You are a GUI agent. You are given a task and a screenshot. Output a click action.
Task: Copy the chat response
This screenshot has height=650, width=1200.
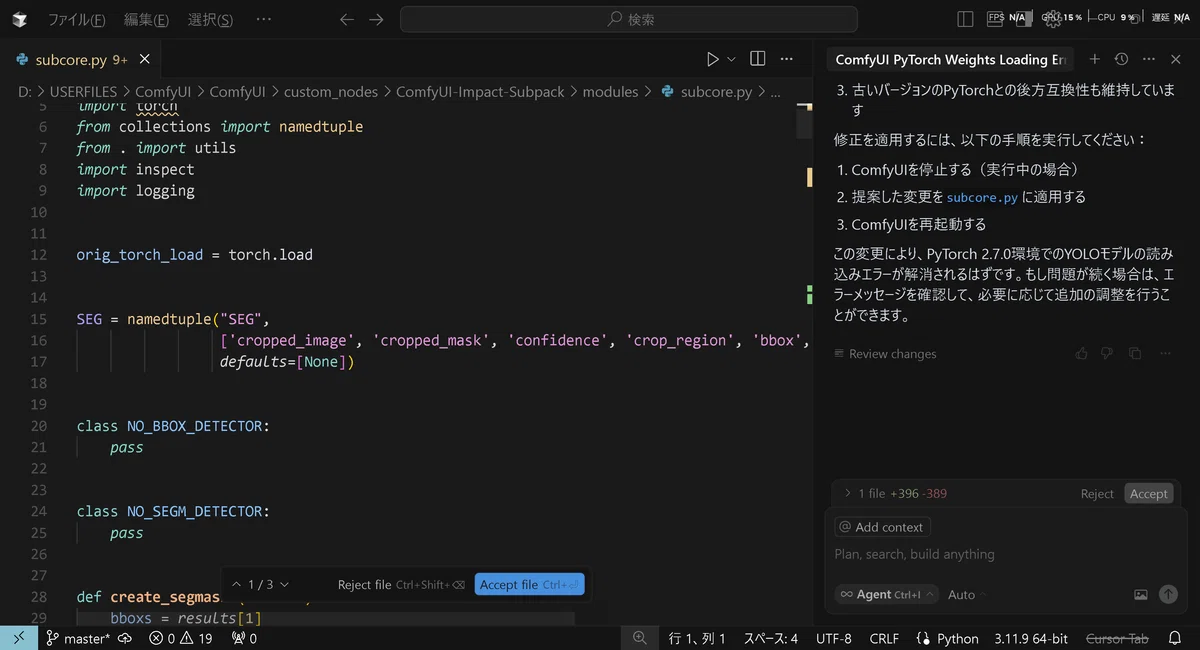1134,354
